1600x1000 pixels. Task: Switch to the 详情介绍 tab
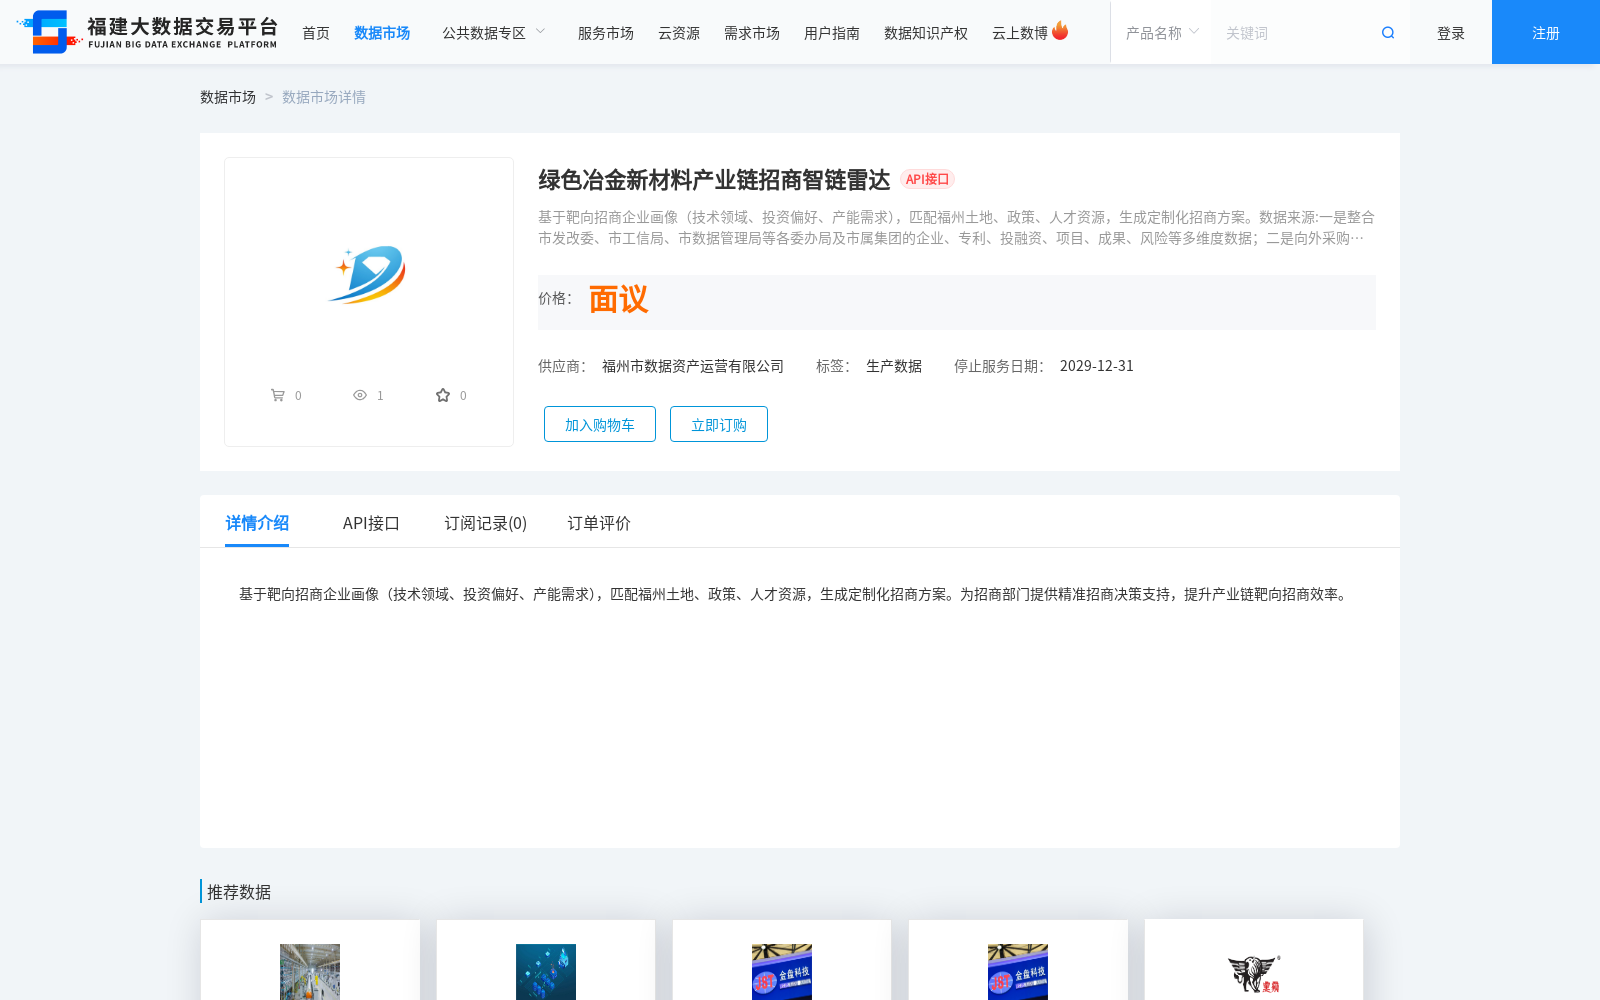pyautogui.click(x=257, y=523)
